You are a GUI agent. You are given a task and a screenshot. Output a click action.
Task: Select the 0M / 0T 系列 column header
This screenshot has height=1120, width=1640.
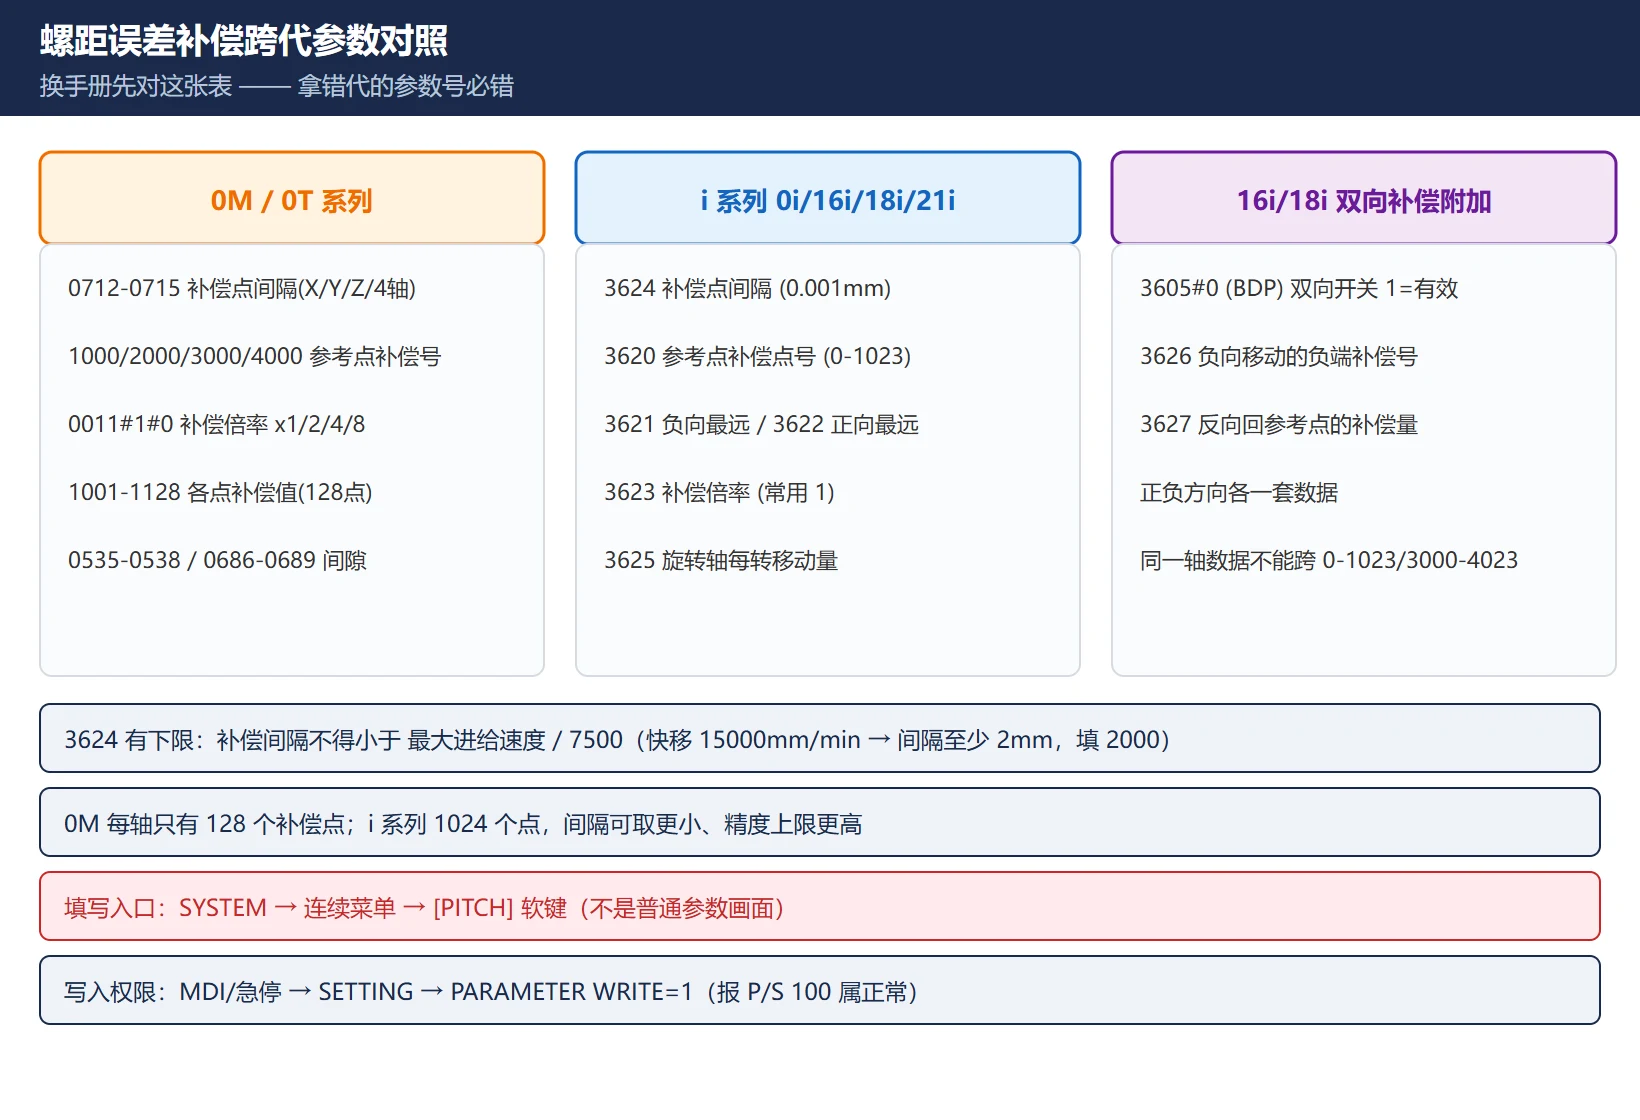[292, 198]
